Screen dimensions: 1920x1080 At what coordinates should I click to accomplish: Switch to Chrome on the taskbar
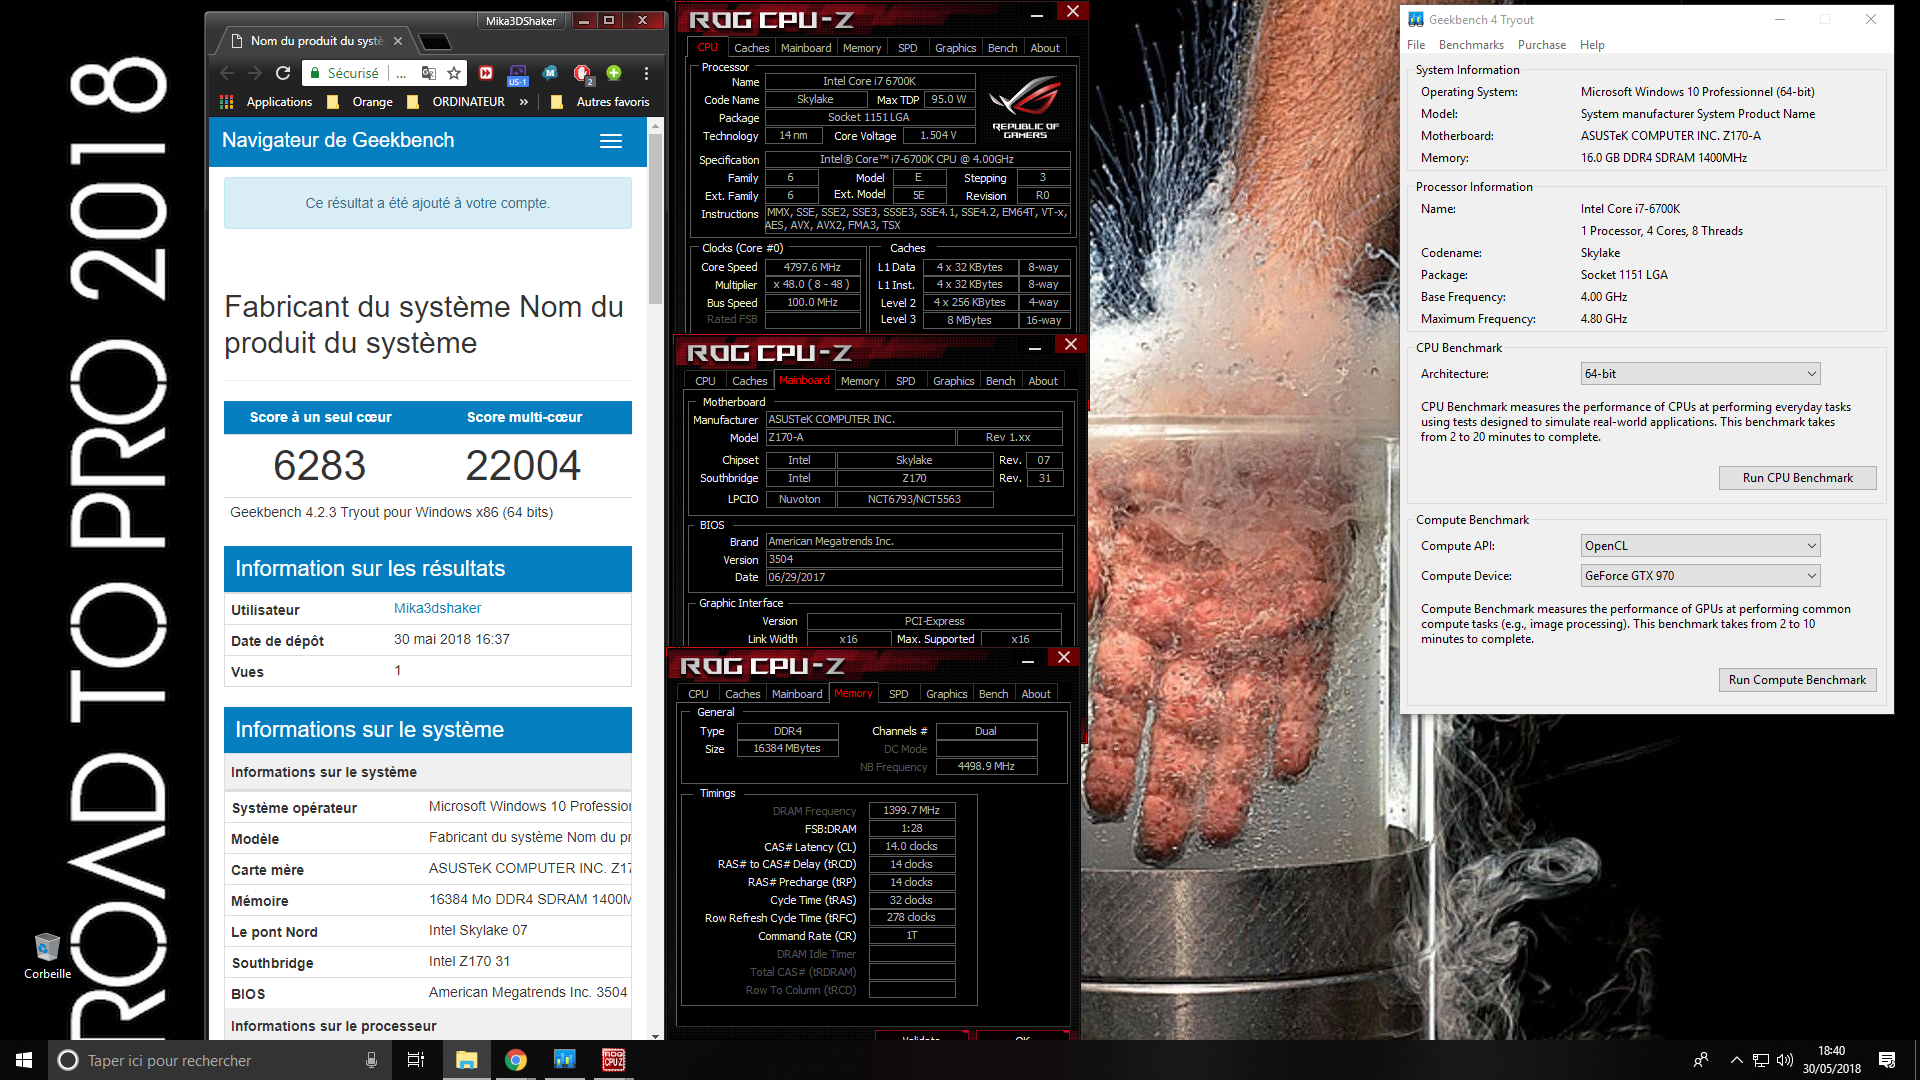(515, 1060)
